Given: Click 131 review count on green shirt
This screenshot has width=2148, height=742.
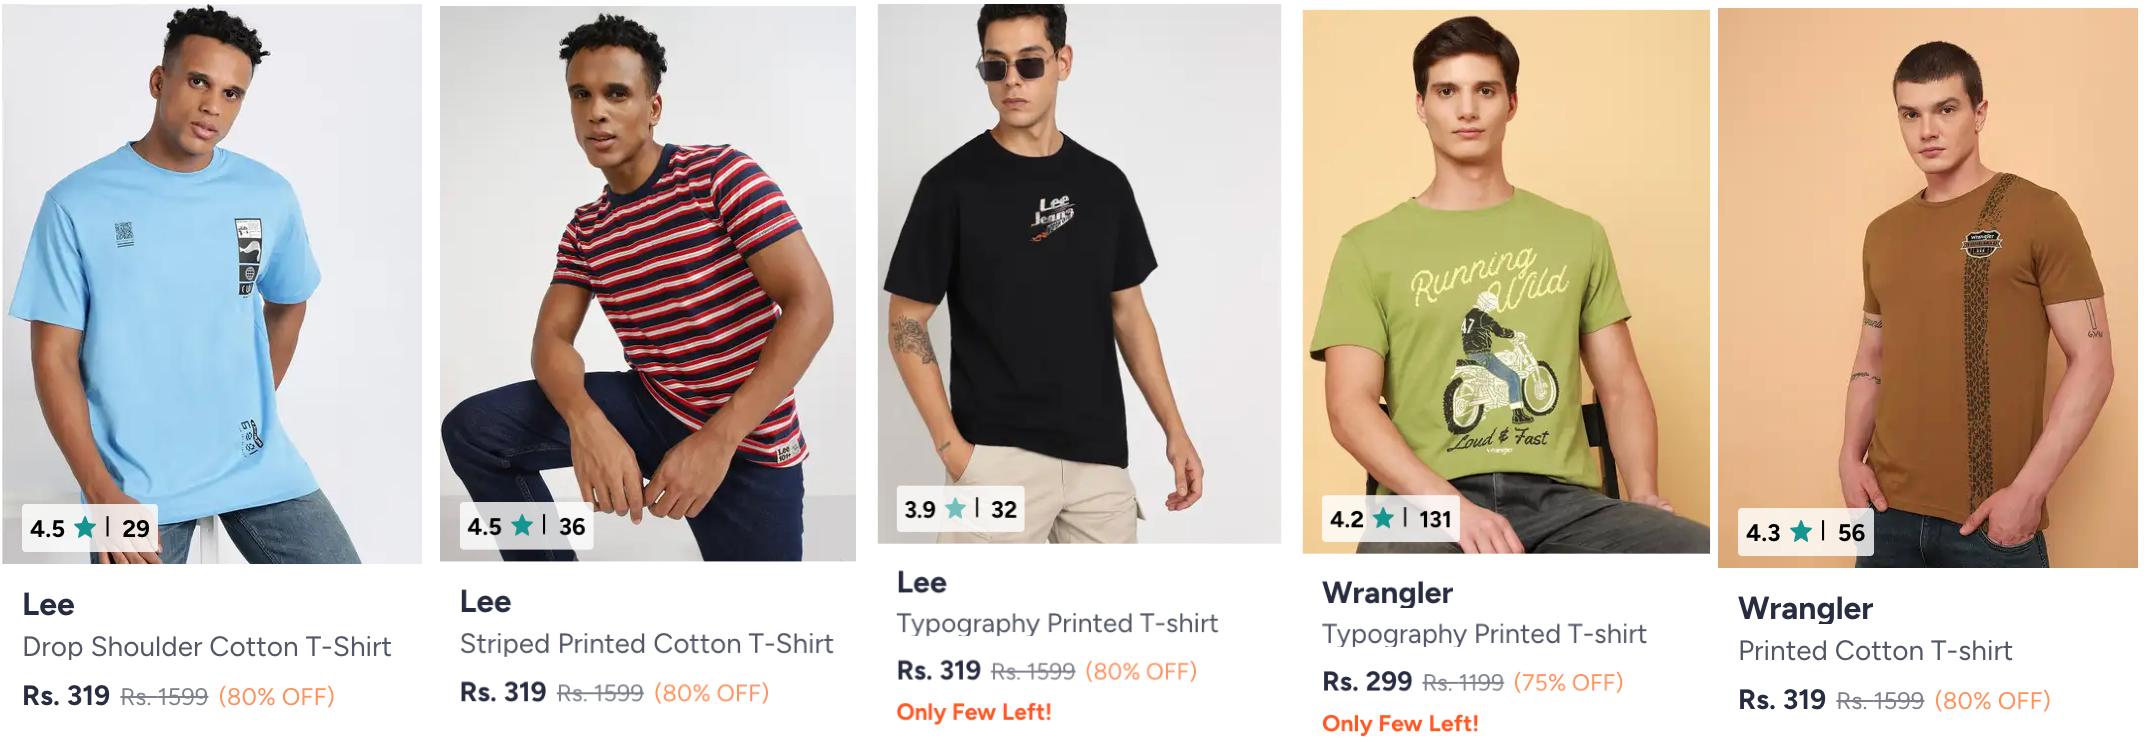Looking at the screenshot, I should [x=1435, y=519].
